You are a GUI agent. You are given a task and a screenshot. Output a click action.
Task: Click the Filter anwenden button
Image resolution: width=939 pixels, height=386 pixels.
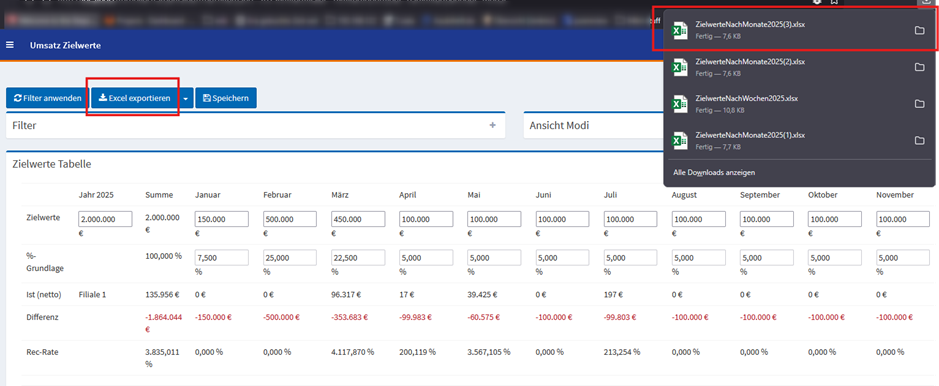pos(47,98)
